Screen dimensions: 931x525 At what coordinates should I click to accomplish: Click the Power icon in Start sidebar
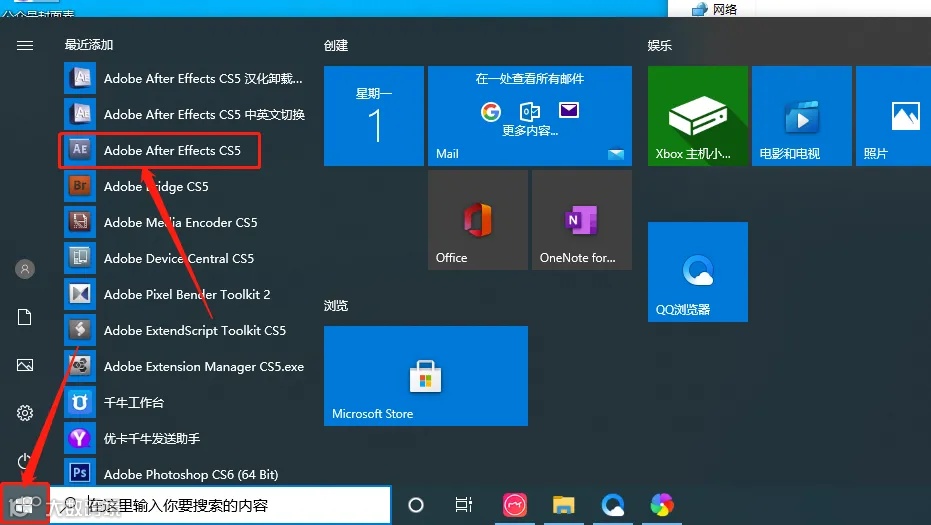click(x=25, y=460)
